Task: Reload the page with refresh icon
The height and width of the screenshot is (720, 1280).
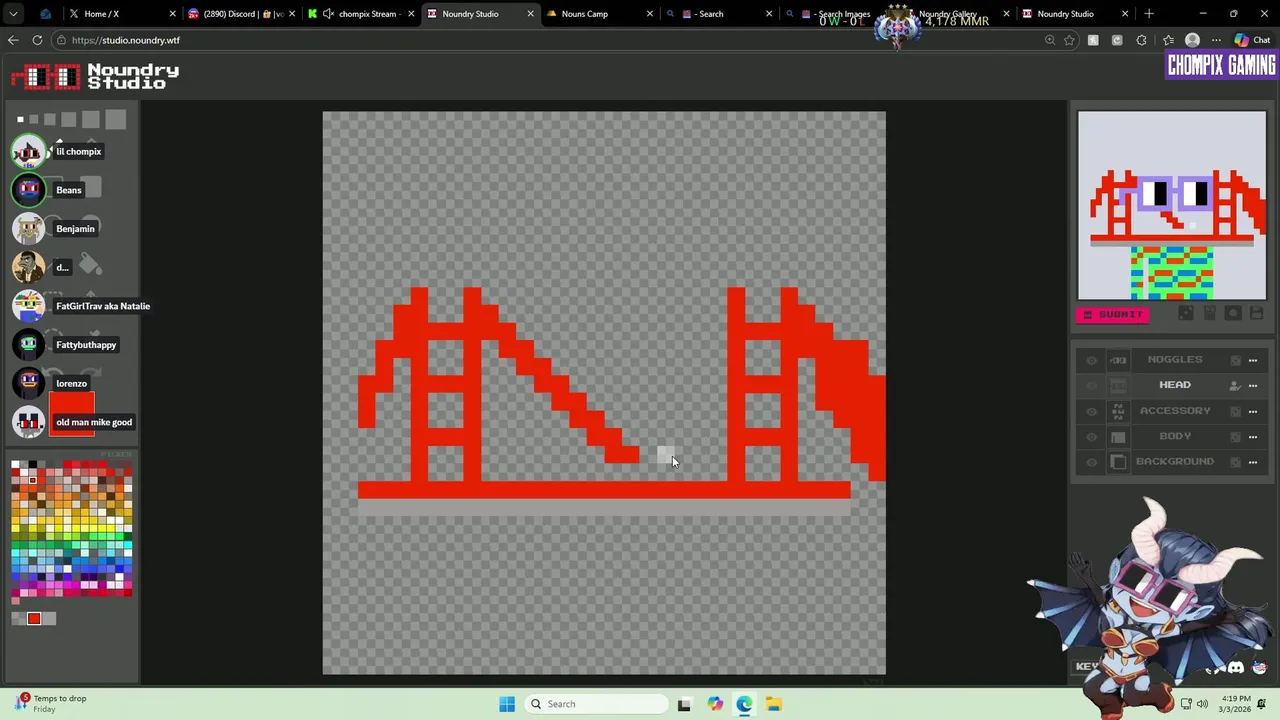Action: [37, 40]
